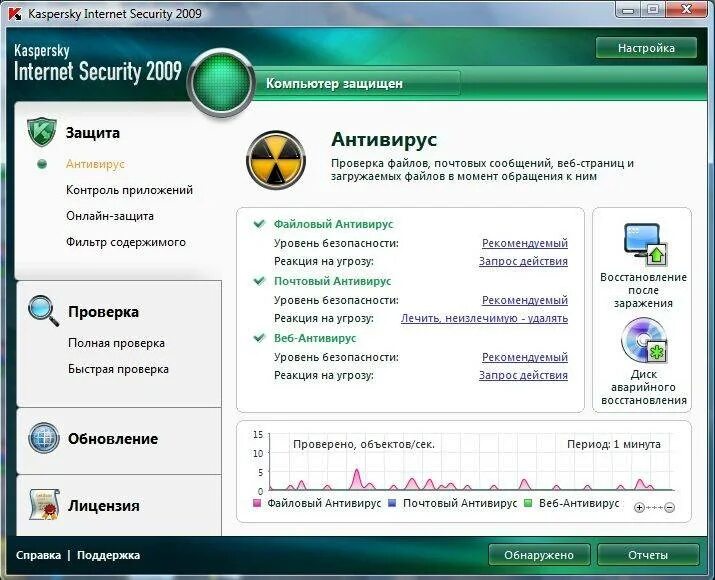
Task: Select Фильтр содержимого item
Action: tap(126, 242)
